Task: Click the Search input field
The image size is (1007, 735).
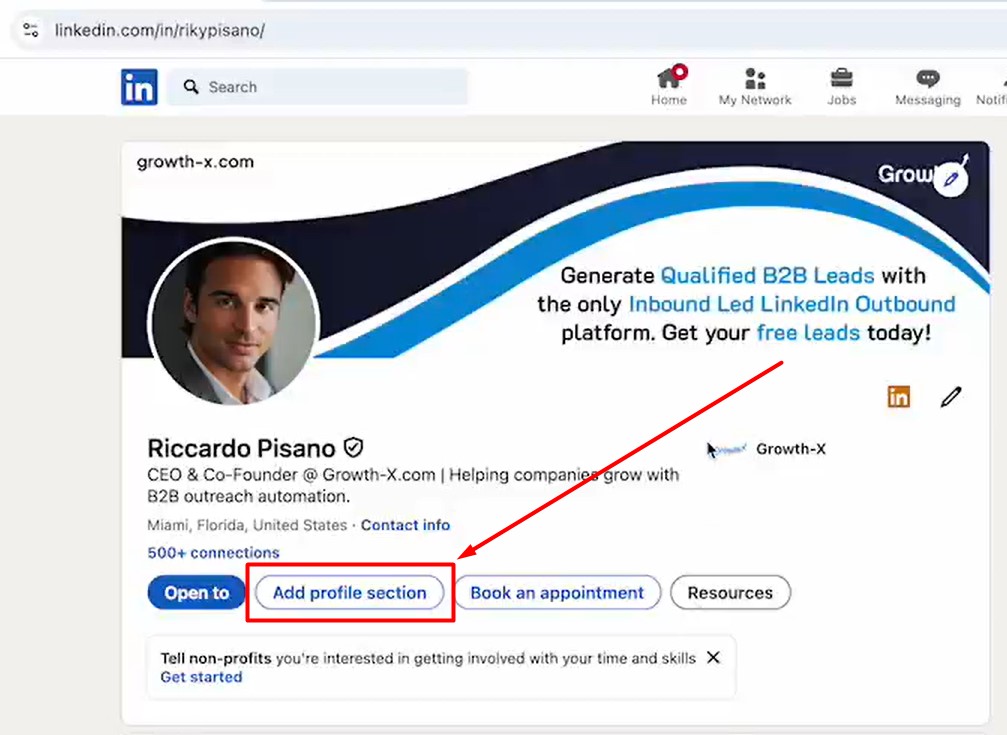Action: [x=317, y=87]
